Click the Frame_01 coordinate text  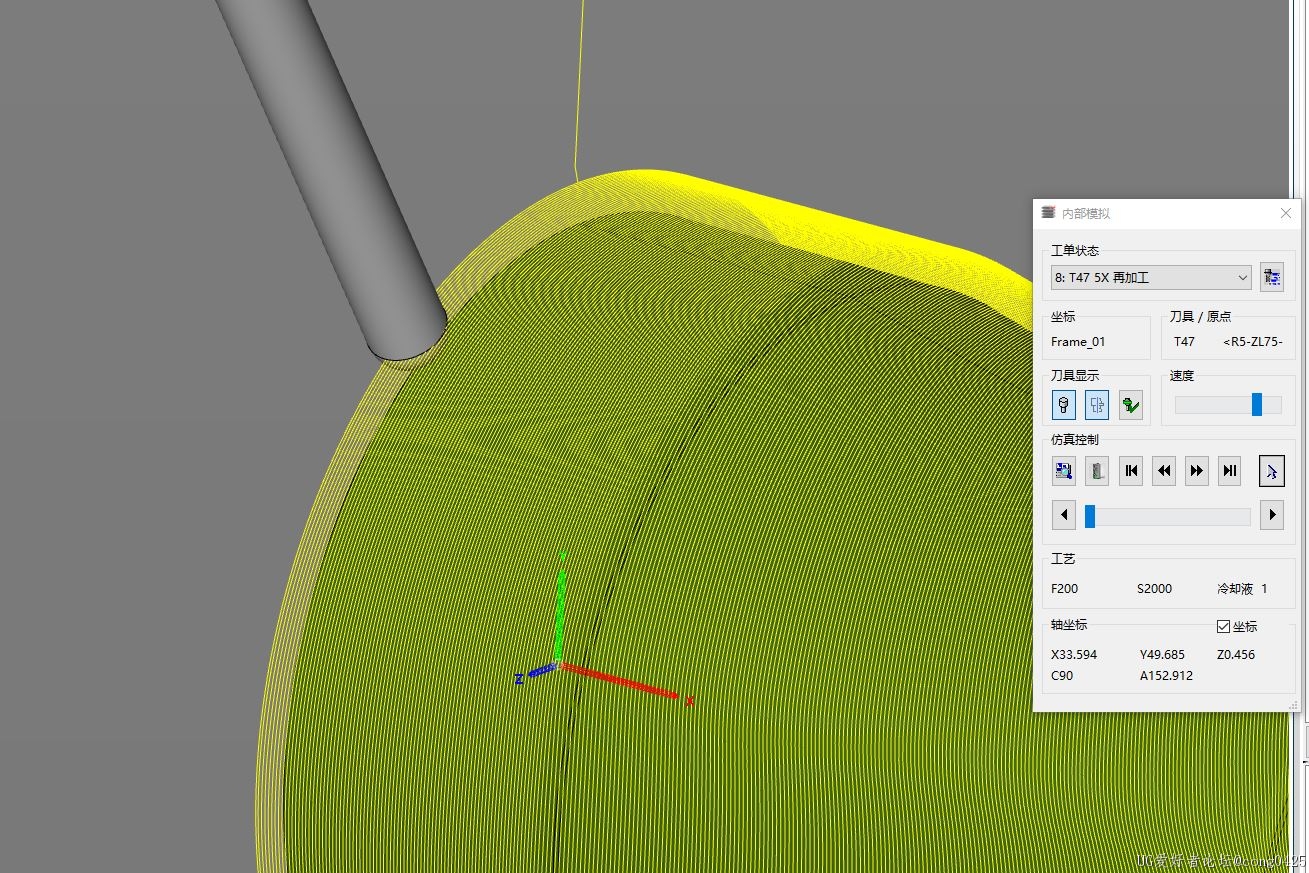pyautogui.click(x=1078, y=342)
